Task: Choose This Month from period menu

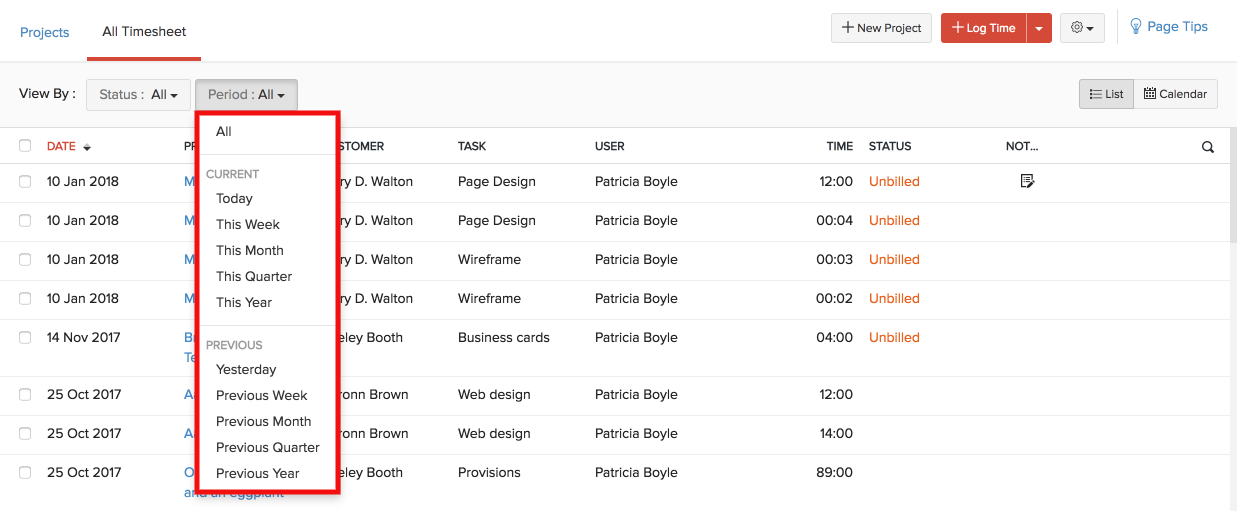Action: coord(250,251)
